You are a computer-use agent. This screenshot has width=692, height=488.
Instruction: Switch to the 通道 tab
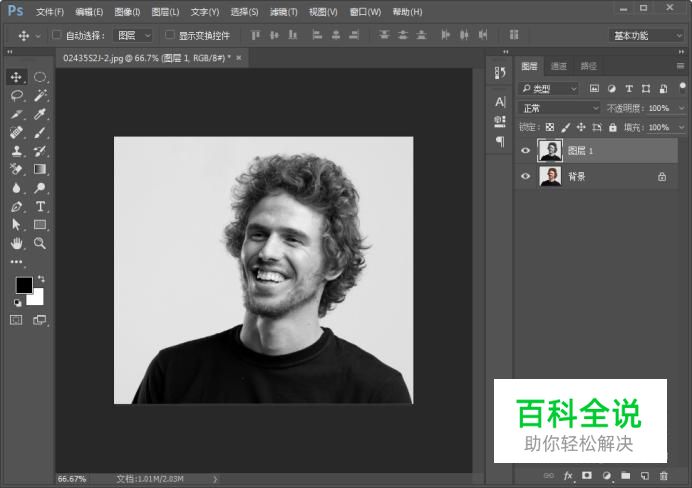pos(559,66)
